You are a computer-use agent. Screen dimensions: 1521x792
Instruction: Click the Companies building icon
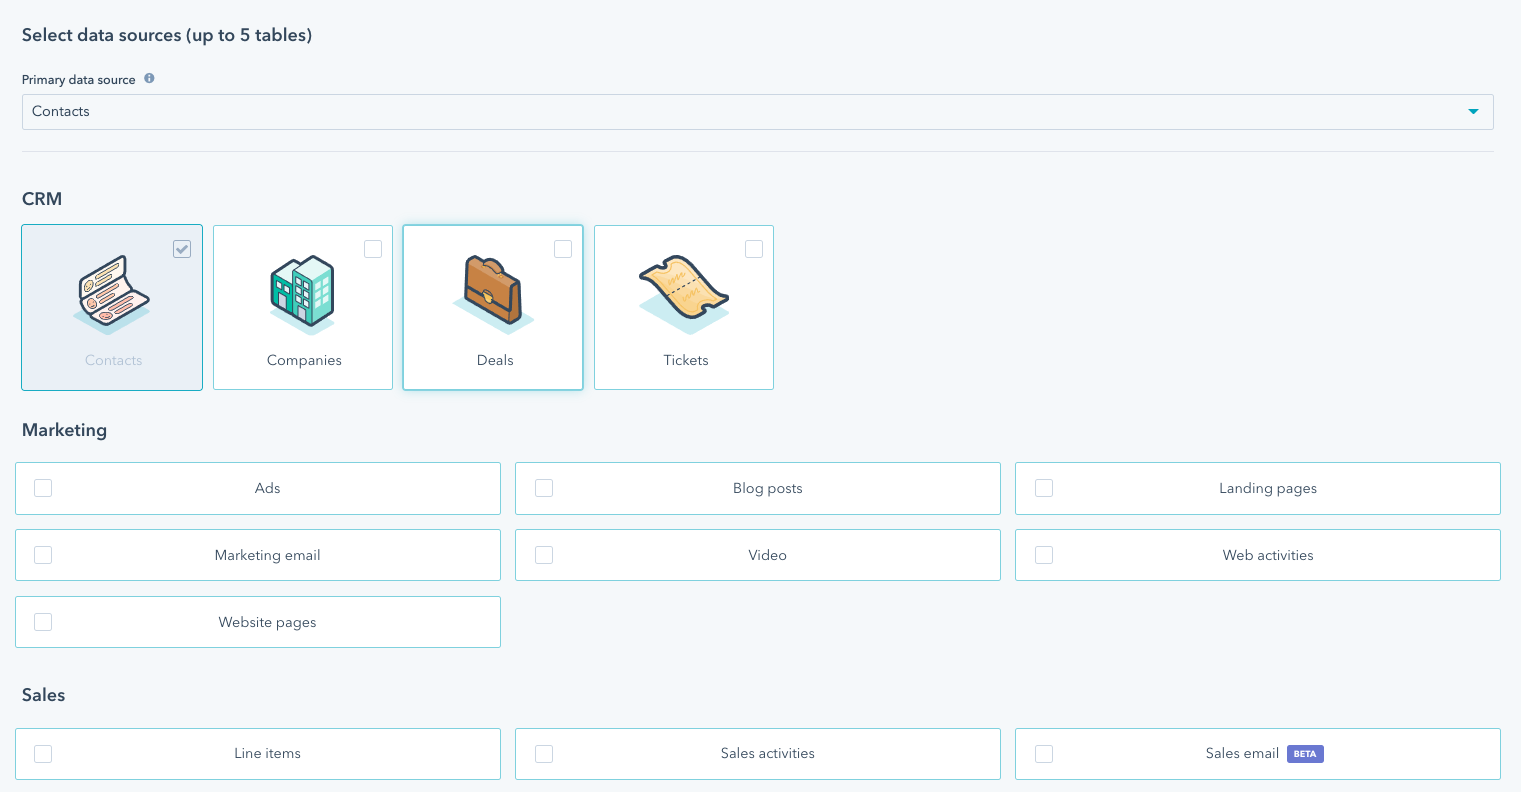click(x=303, y=292)
